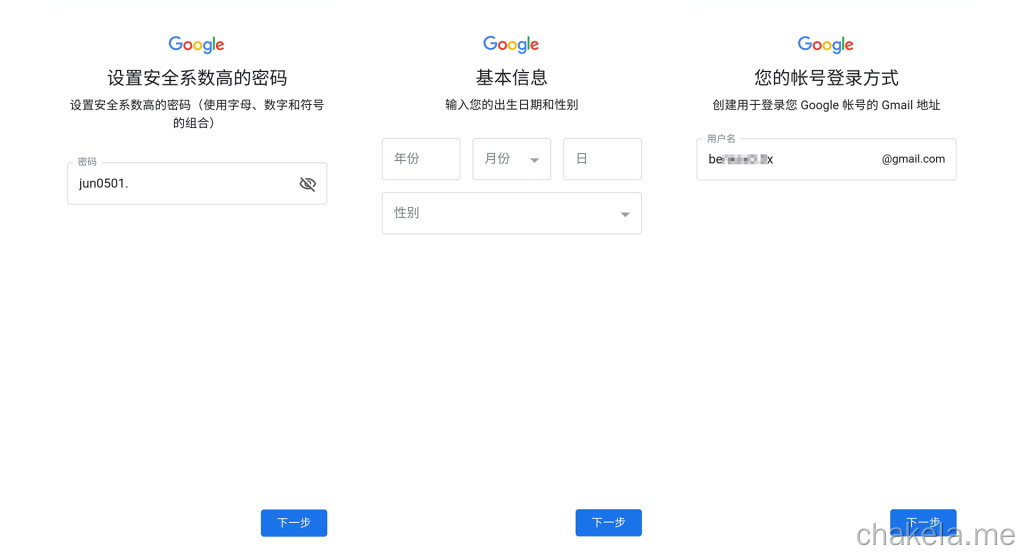Click text 创建用于登录您 Google 帐号的 Gmail 地址
The image size is (1024, 555).
826,105
